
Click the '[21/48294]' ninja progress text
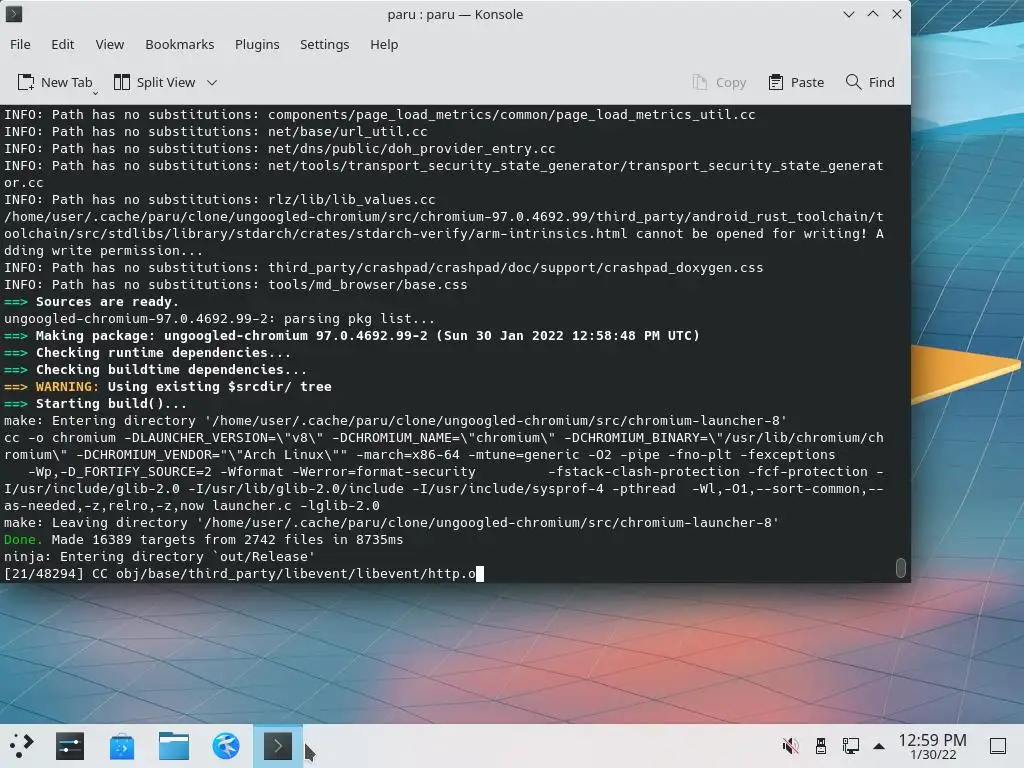click(44, 573)
